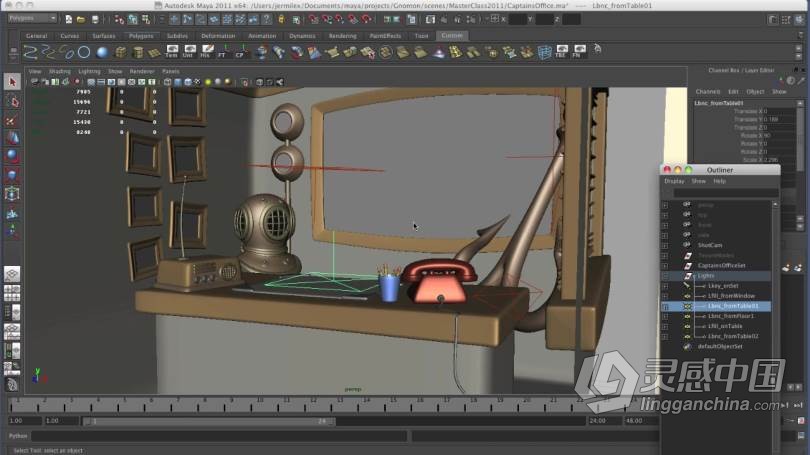Click the 'CP' center pivot shelf button
This screenshot has height=455, width=810.
(x=240, y=52)
